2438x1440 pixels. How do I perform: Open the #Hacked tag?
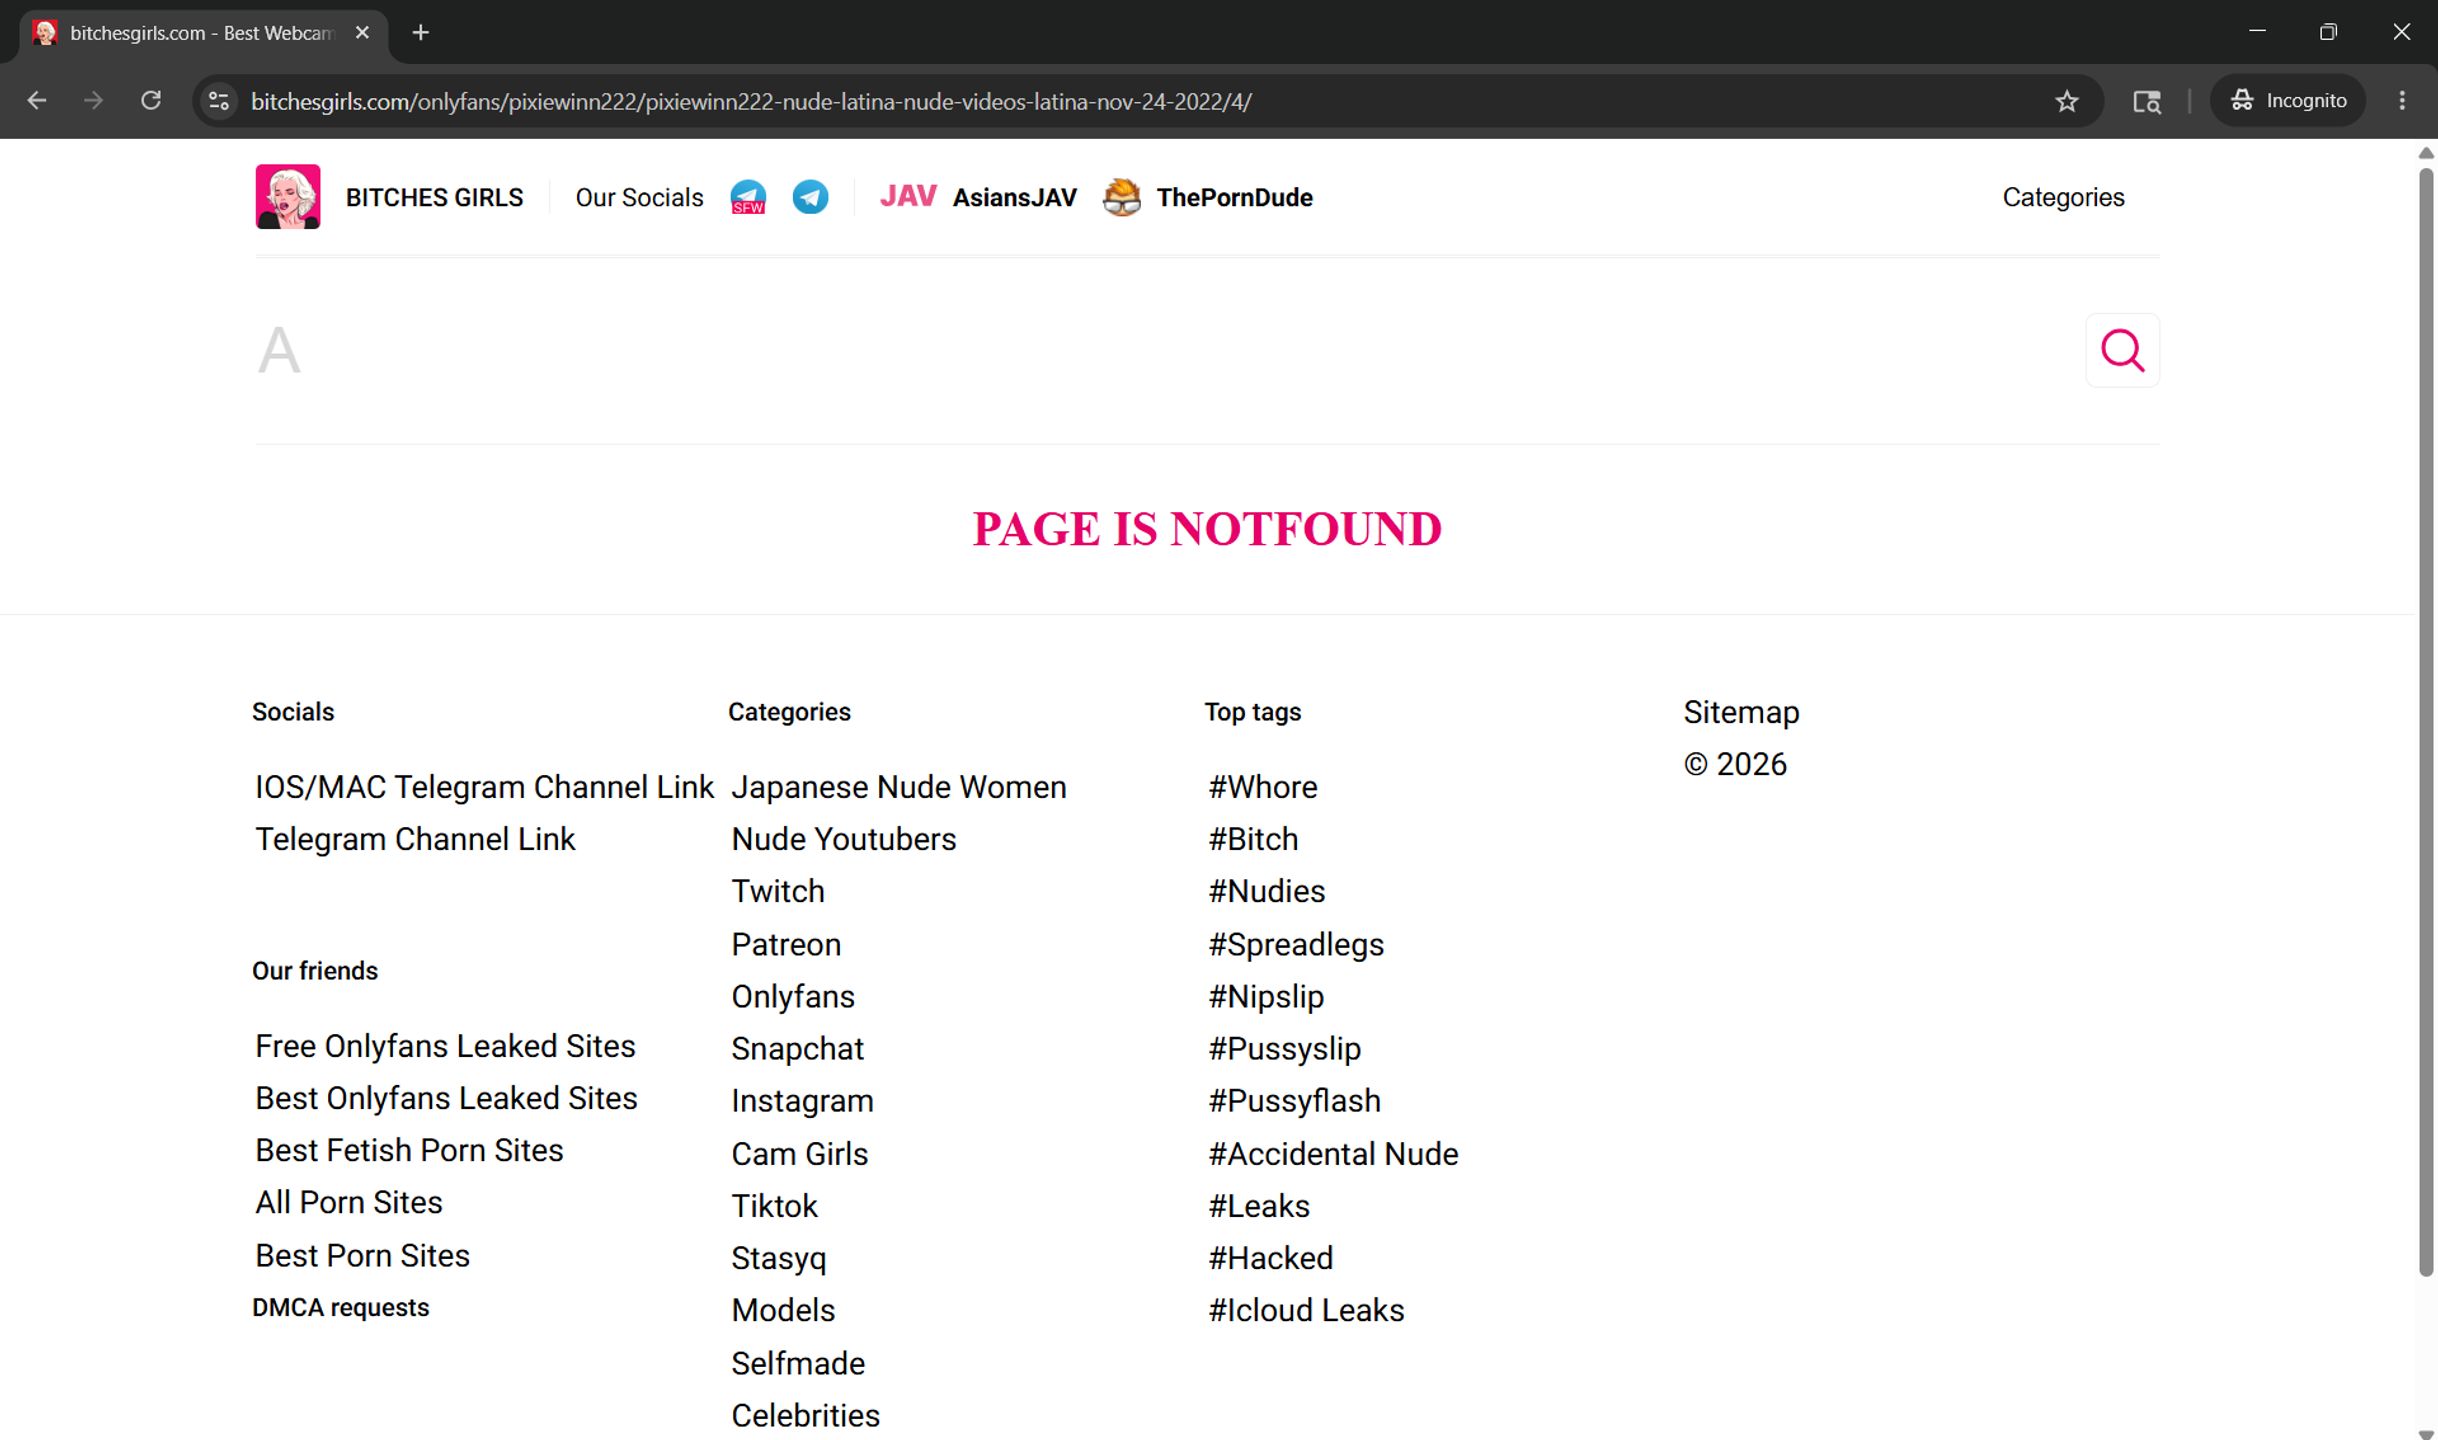1270,1258
